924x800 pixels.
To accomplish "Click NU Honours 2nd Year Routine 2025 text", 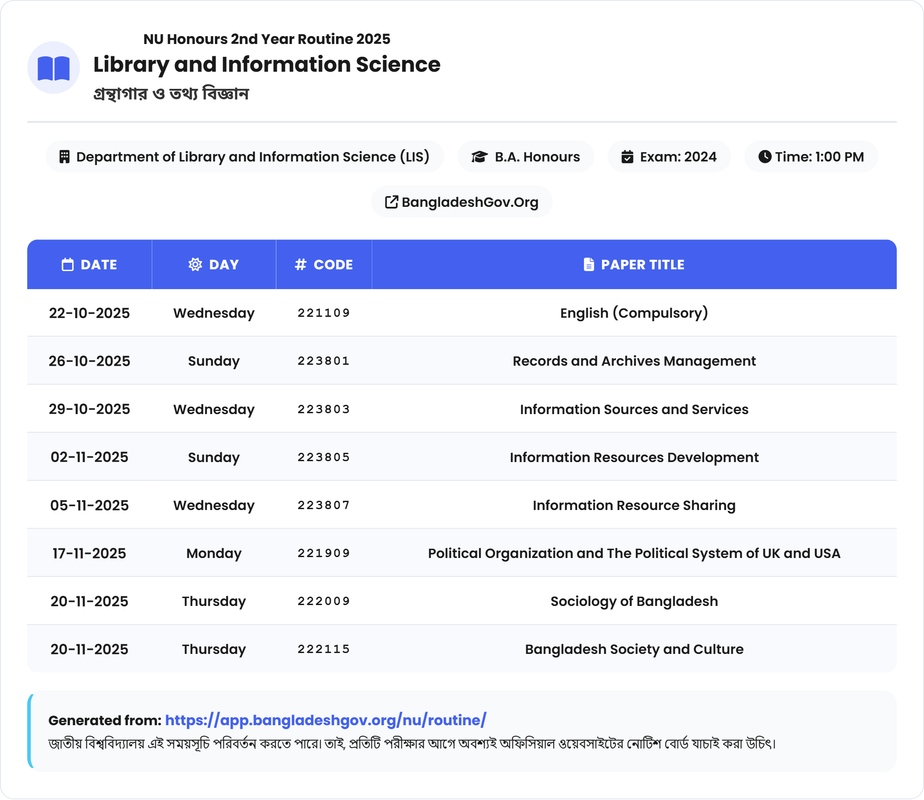I will (266, 39).
